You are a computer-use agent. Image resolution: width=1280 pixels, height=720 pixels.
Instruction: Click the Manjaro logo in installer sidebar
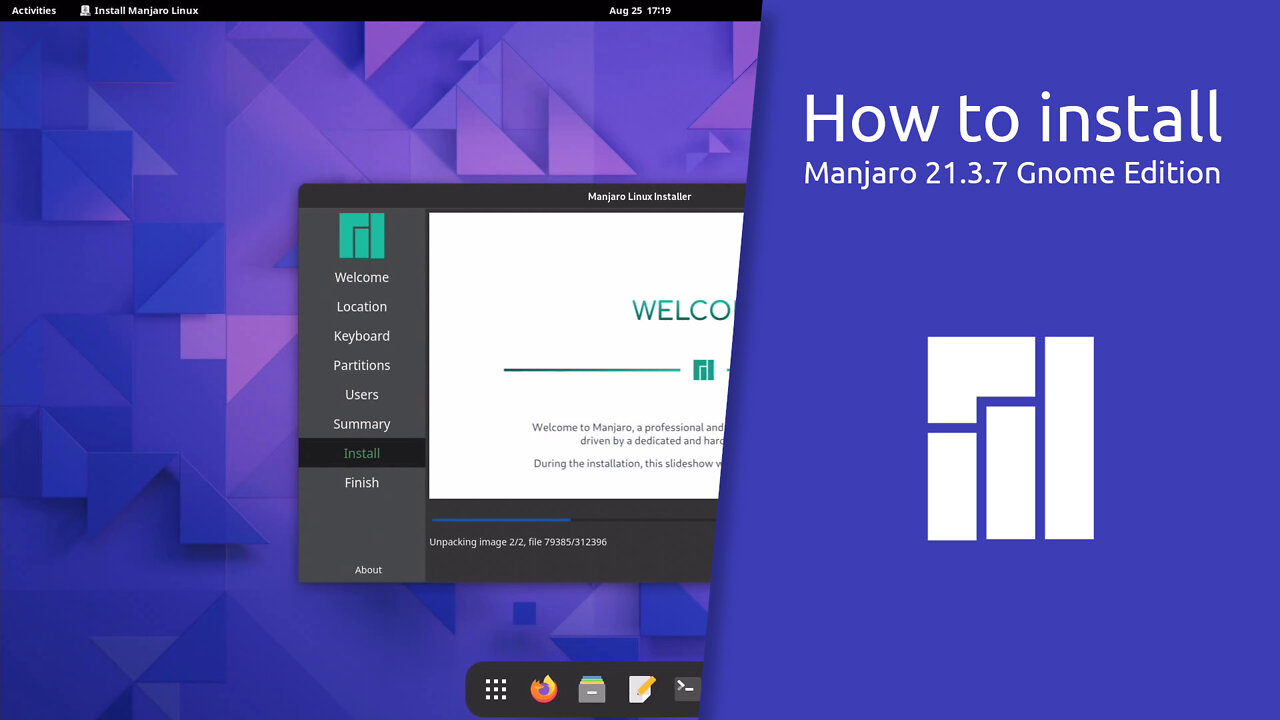361,235
